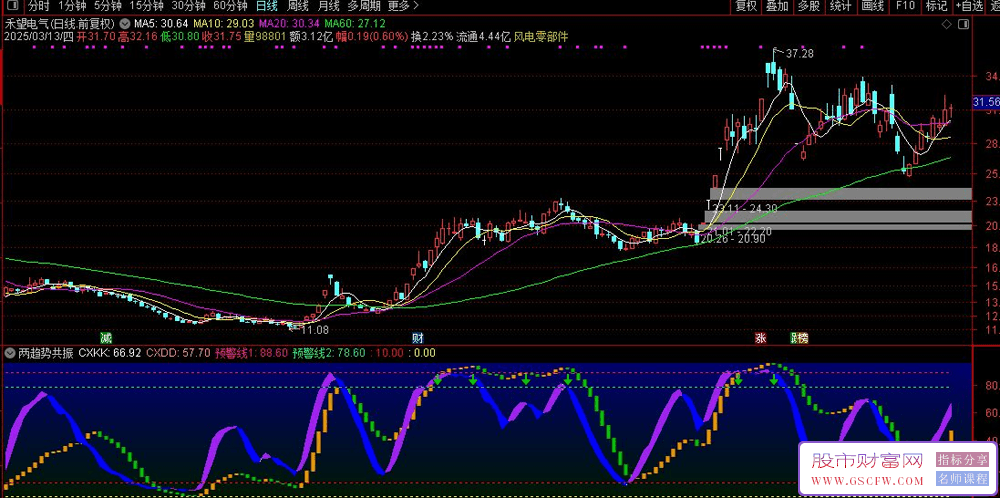
Task: Toggle the 叠加 overlay option
Action: (777, 6)
